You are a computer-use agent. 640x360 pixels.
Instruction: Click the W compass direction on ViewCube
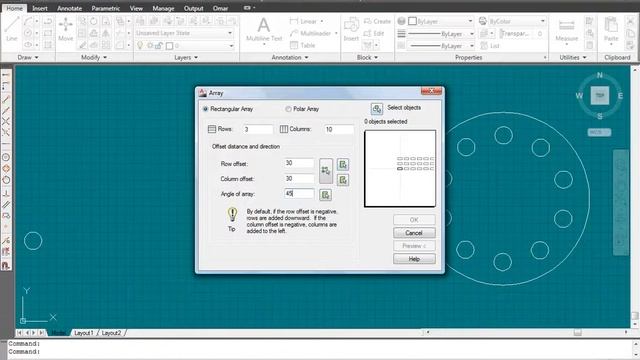(579, 96)
